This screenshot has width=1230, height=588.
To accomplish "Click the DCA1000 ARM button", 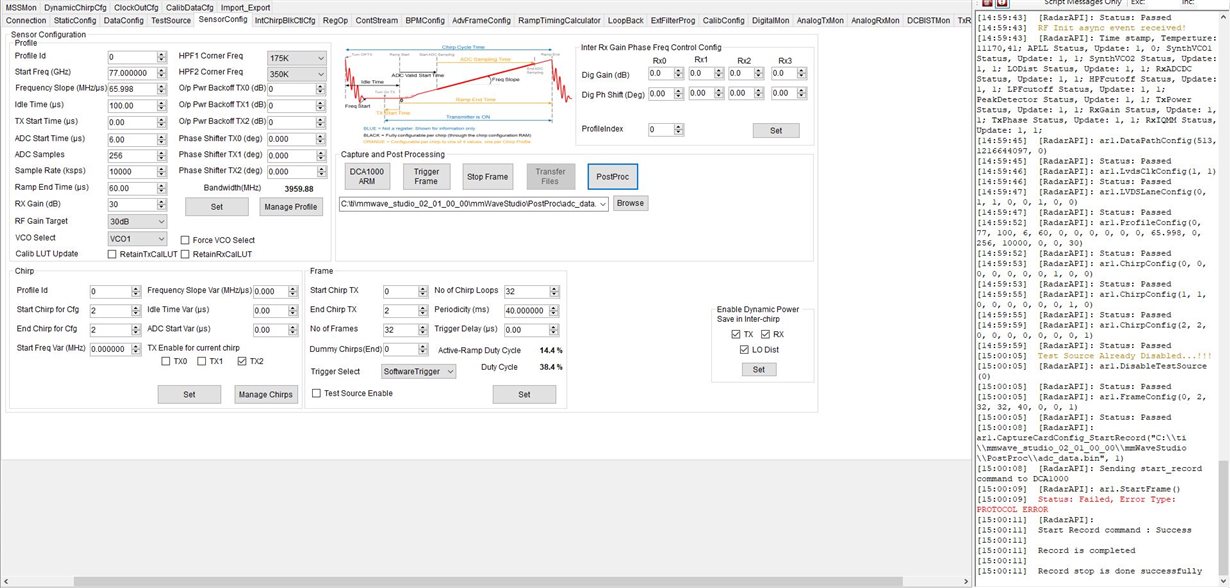I will point(366,177).
